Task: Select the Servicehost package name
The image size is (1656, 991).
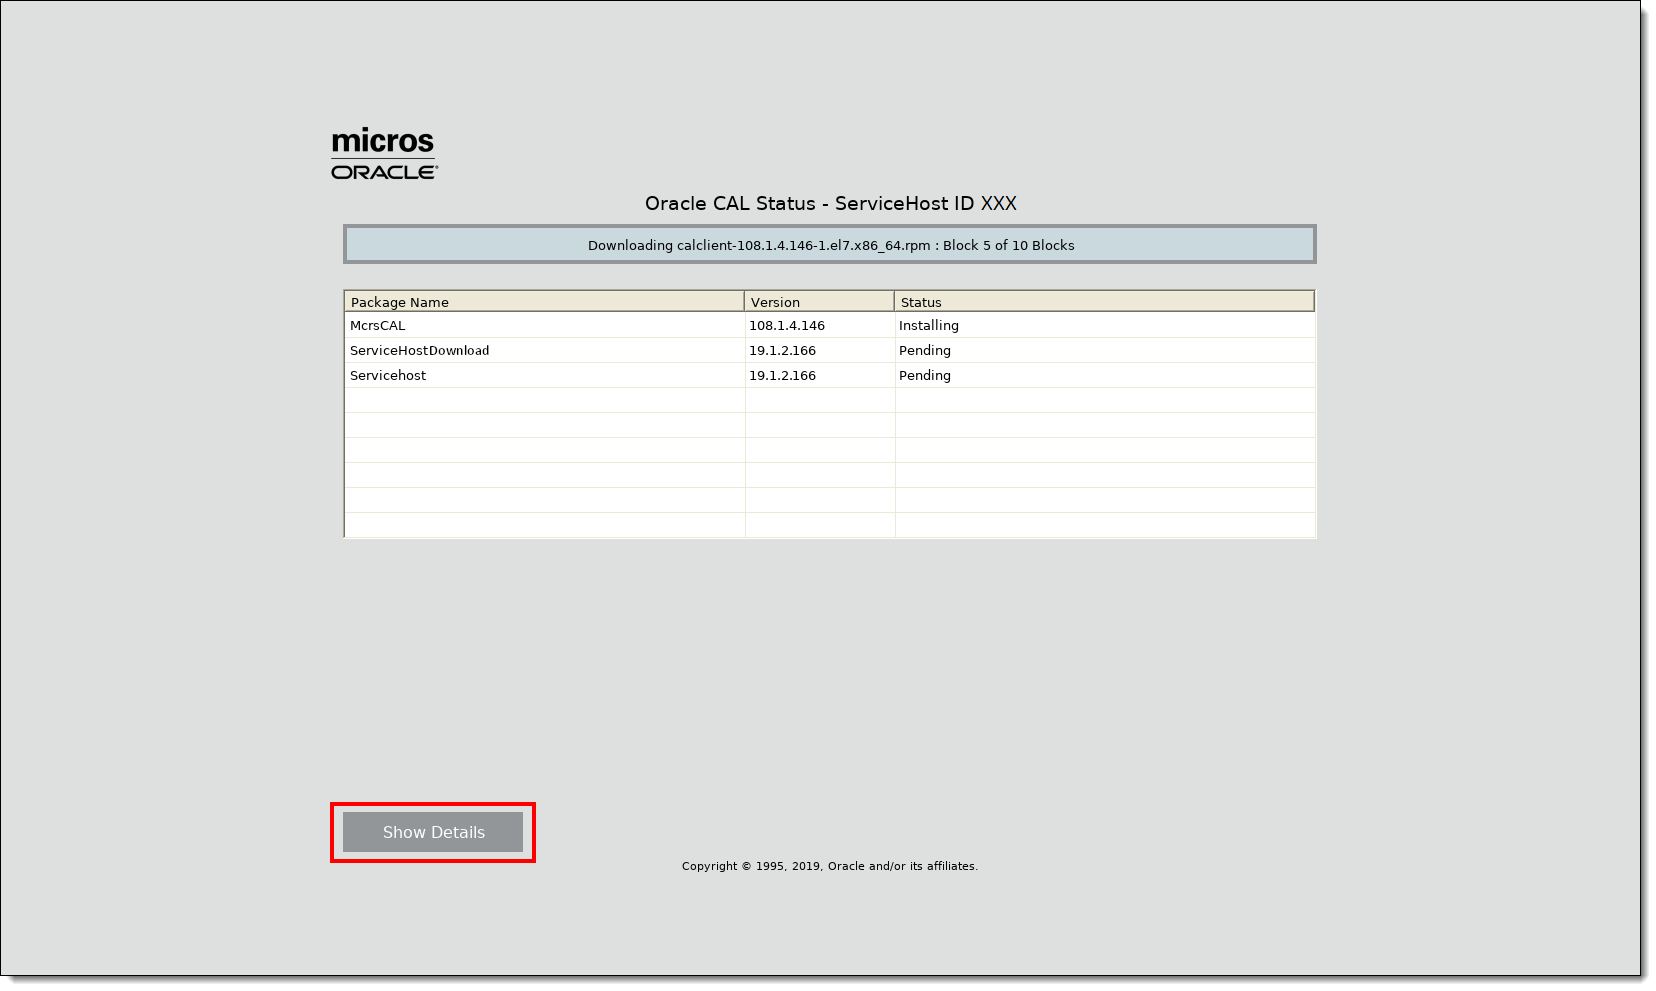Action: coord(388,376)
